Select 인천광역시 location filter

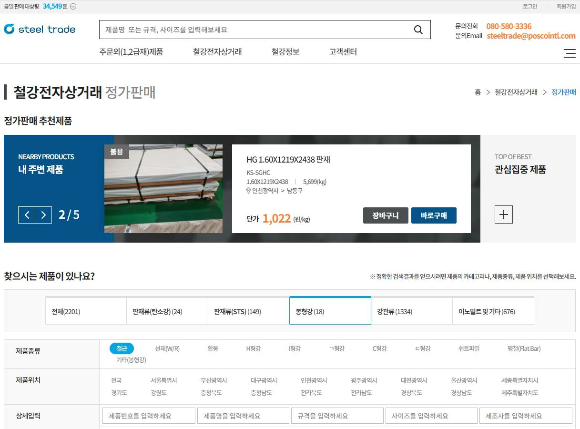click(314, 380)
